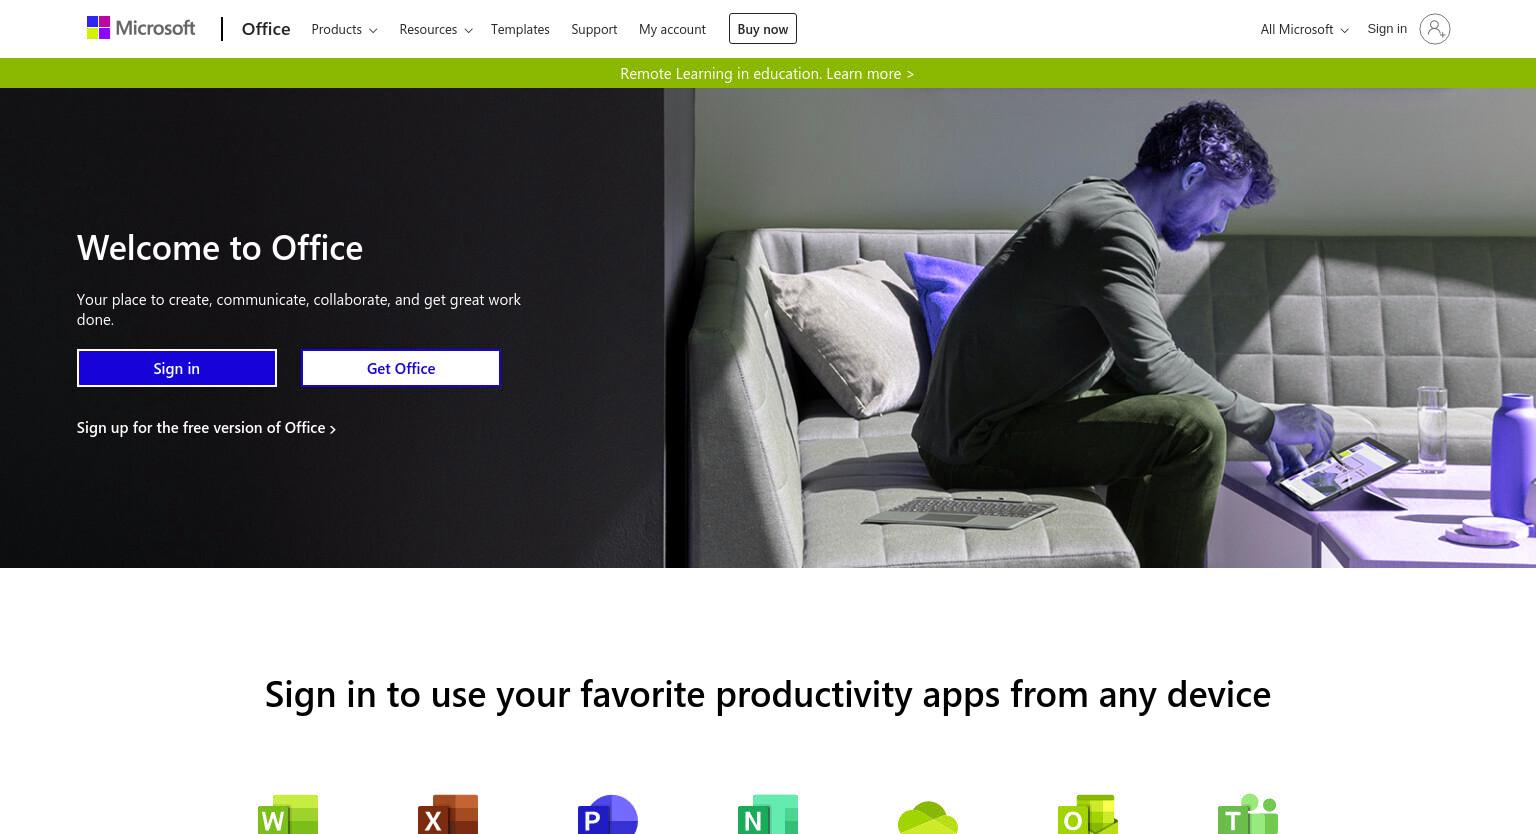Open Remote Learning Learn more banner link
1536x834 pixels.
(767, 73)
